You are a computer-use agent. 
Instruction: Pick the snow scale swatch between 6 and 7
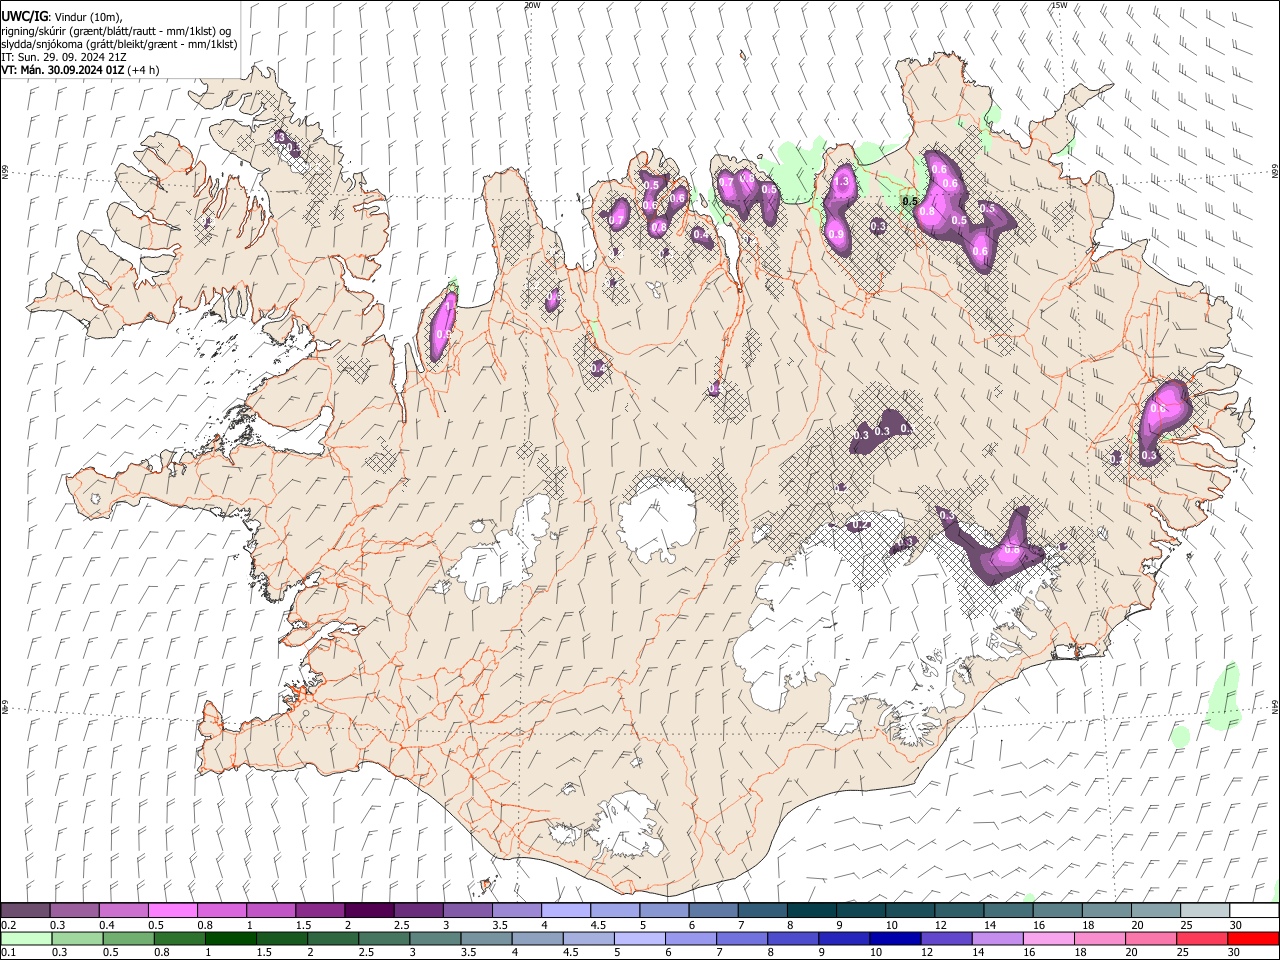pos(713,910)
